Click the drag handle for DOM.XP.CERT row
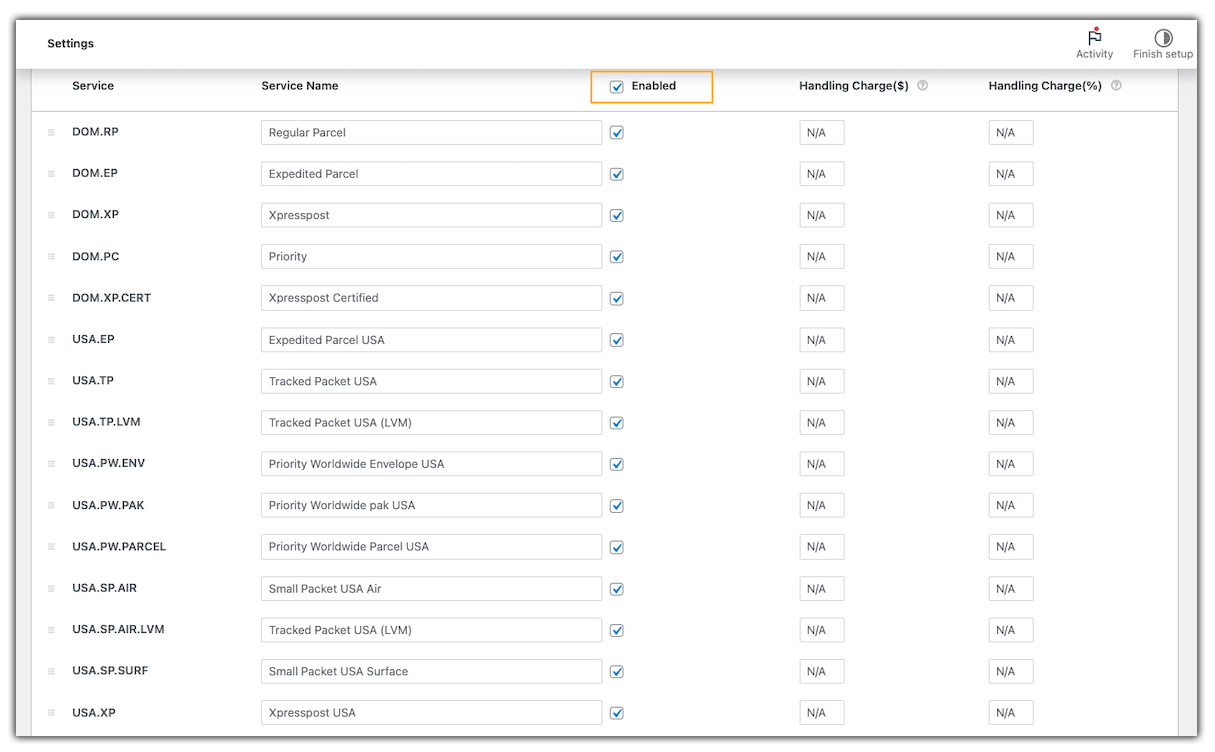 click(x=51, y=299)
